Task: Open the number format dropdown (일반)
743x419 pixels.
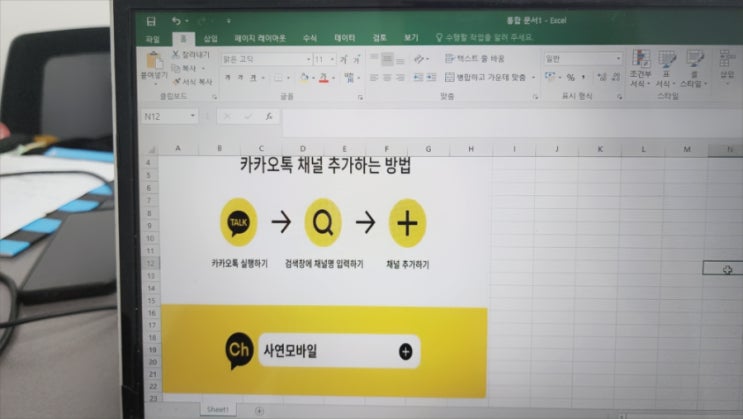Action: [618, 59]
